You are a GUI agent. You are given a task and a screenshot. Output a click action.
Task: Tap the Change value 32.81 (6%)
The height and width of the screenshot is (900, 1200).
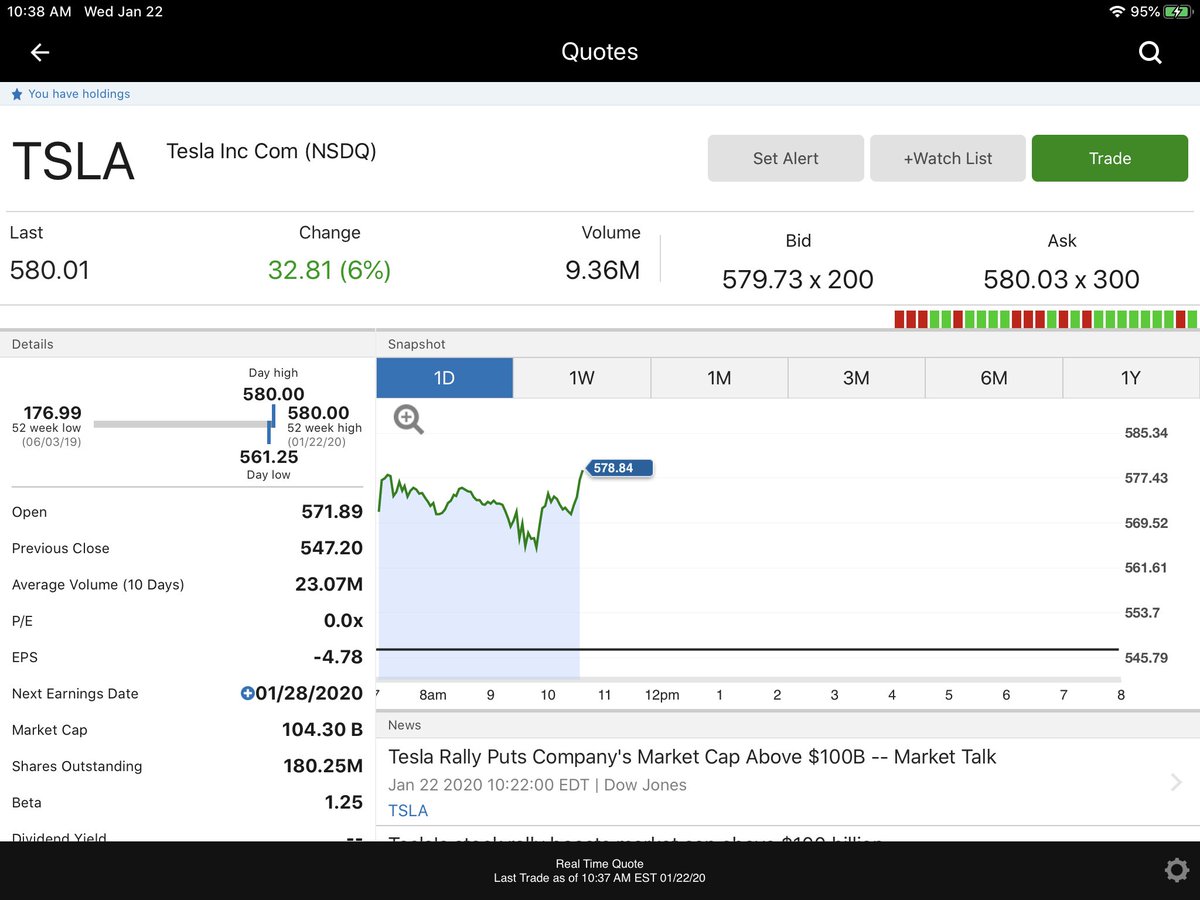click(329, 270)
